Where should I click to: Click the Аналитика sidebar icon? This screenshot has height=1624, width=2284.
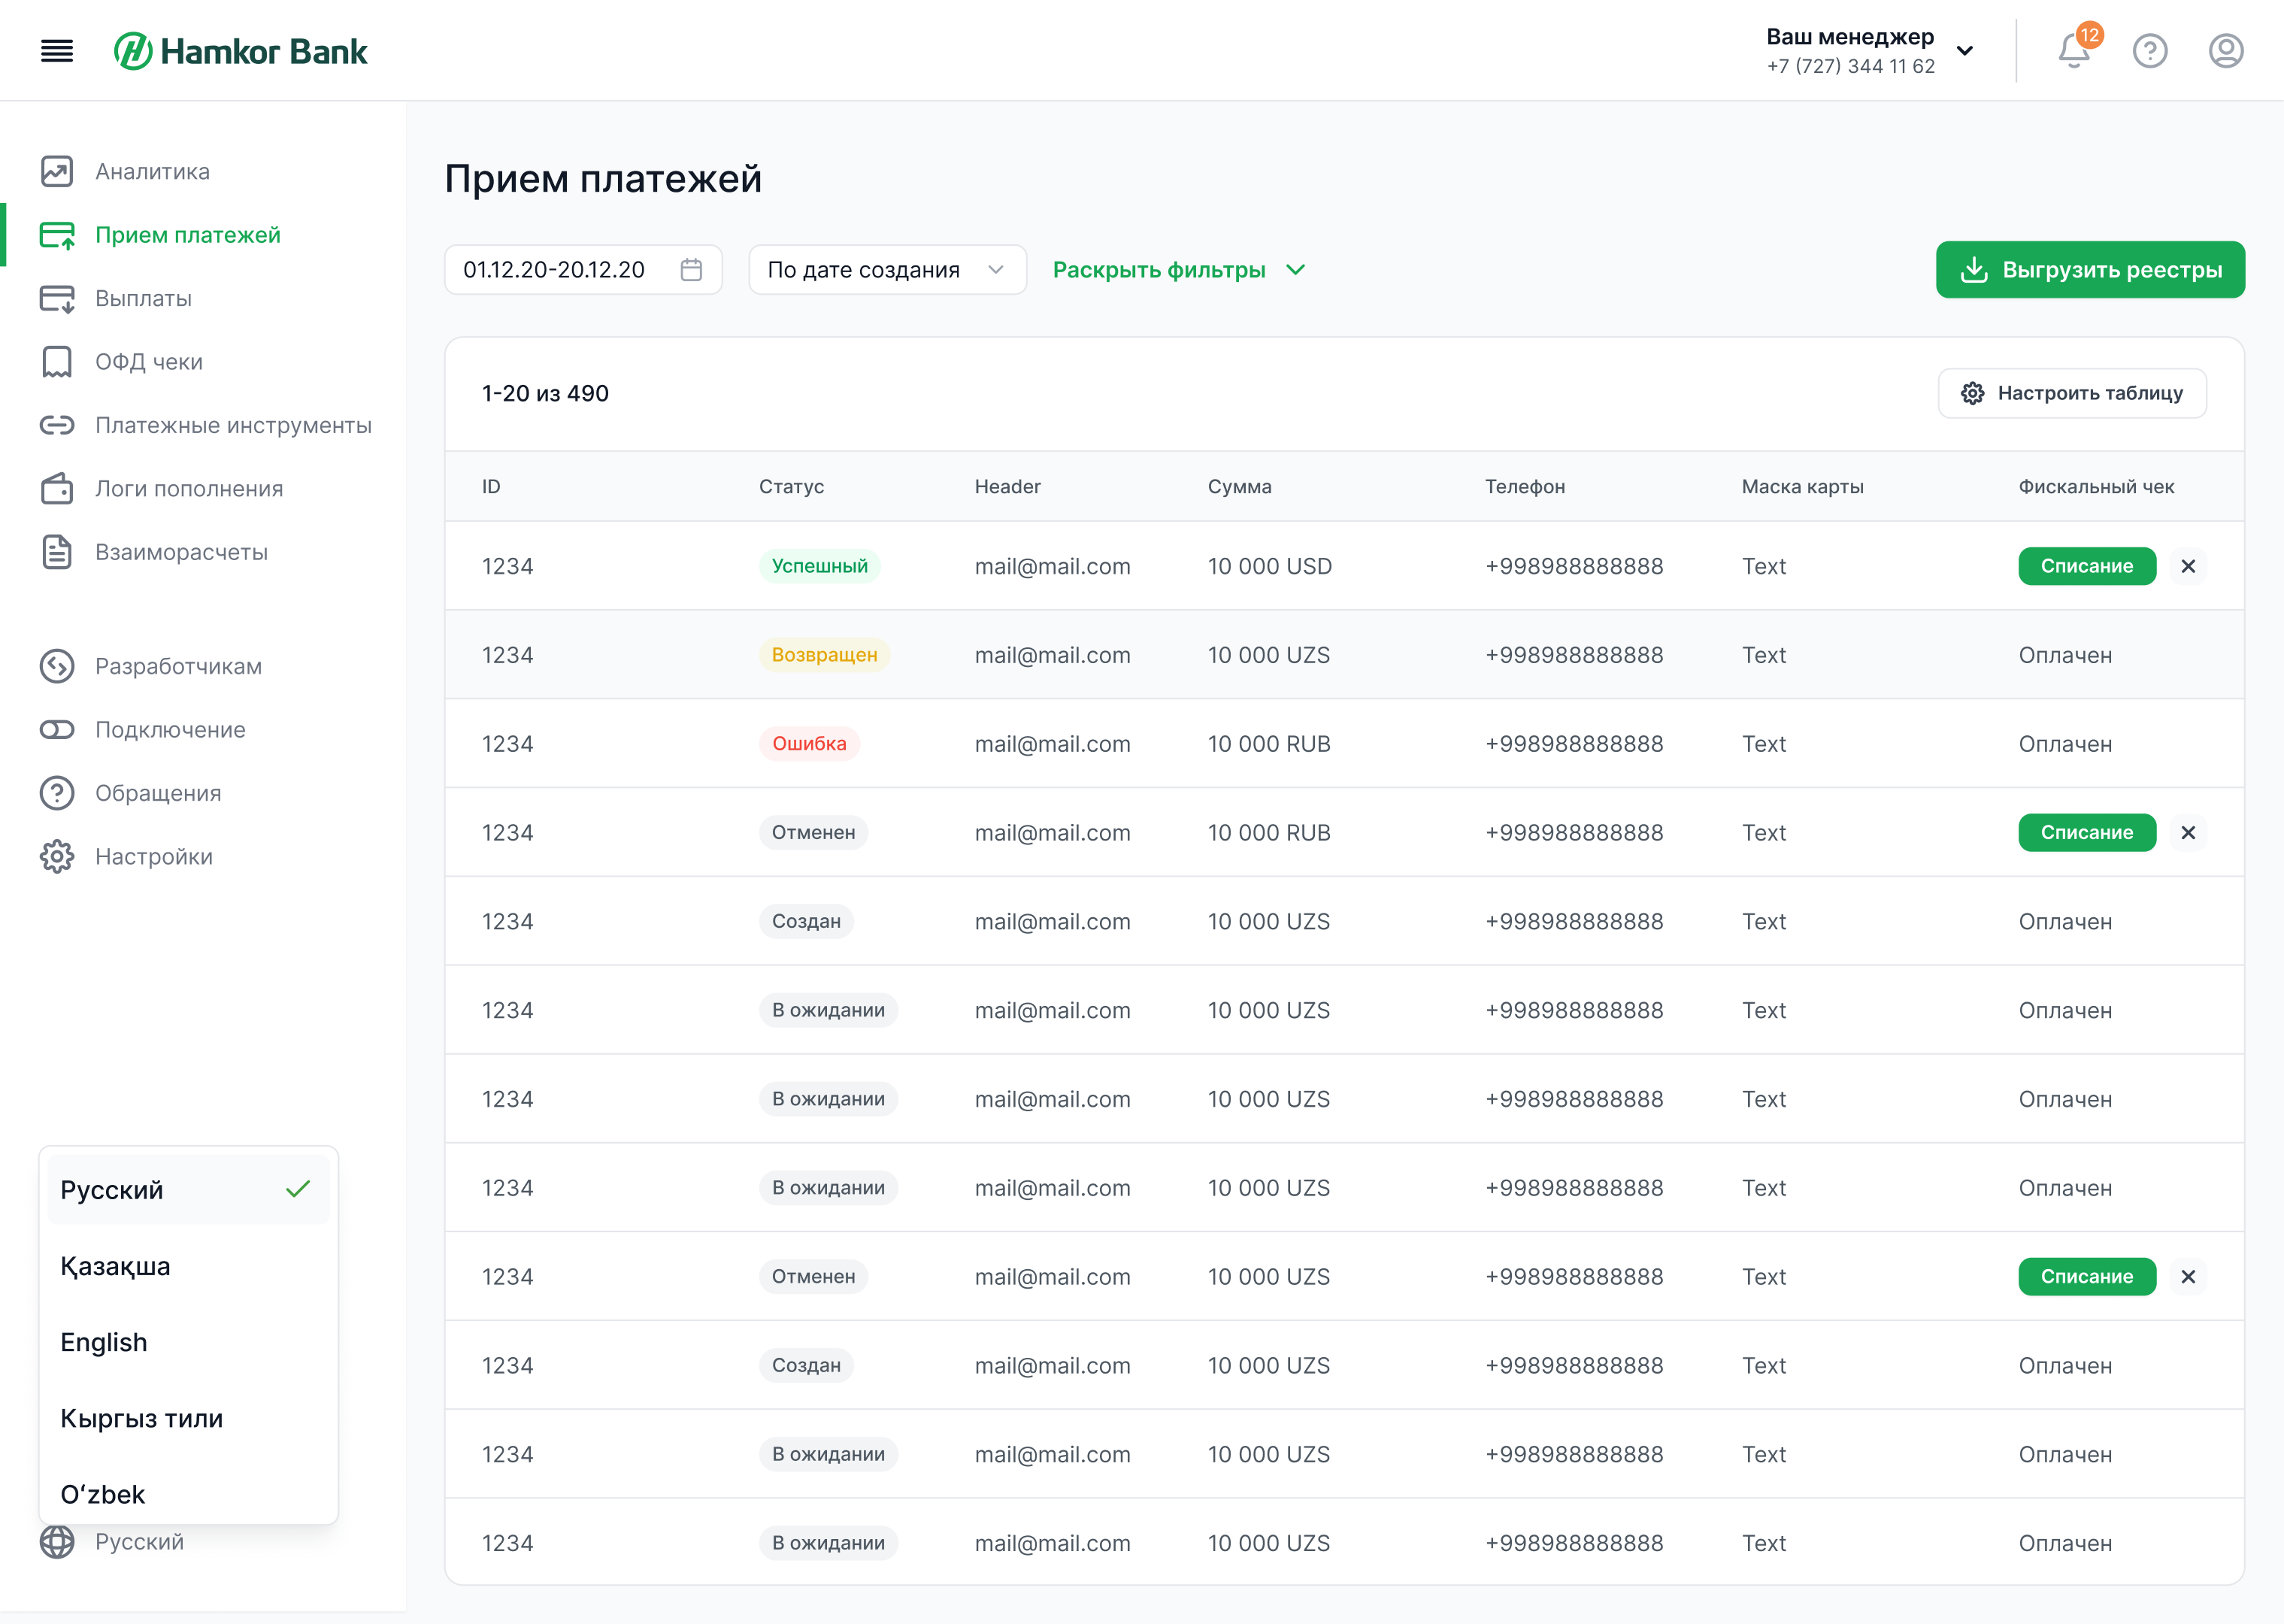57,172
